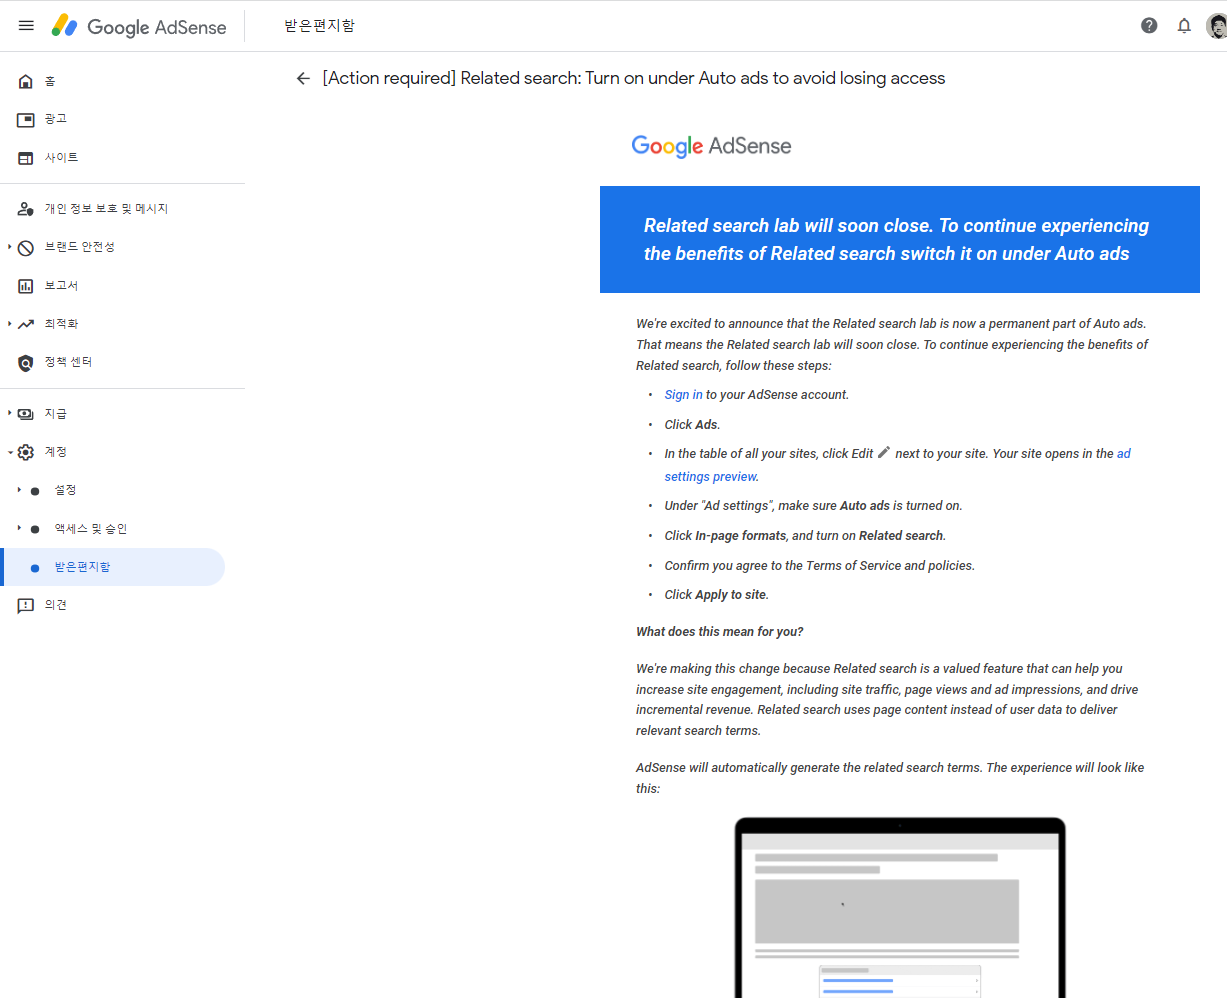Viewport: 1227px width, 998px height.
Task: Click the 받은편지함 page title
Action: click(x=319, y=26)
